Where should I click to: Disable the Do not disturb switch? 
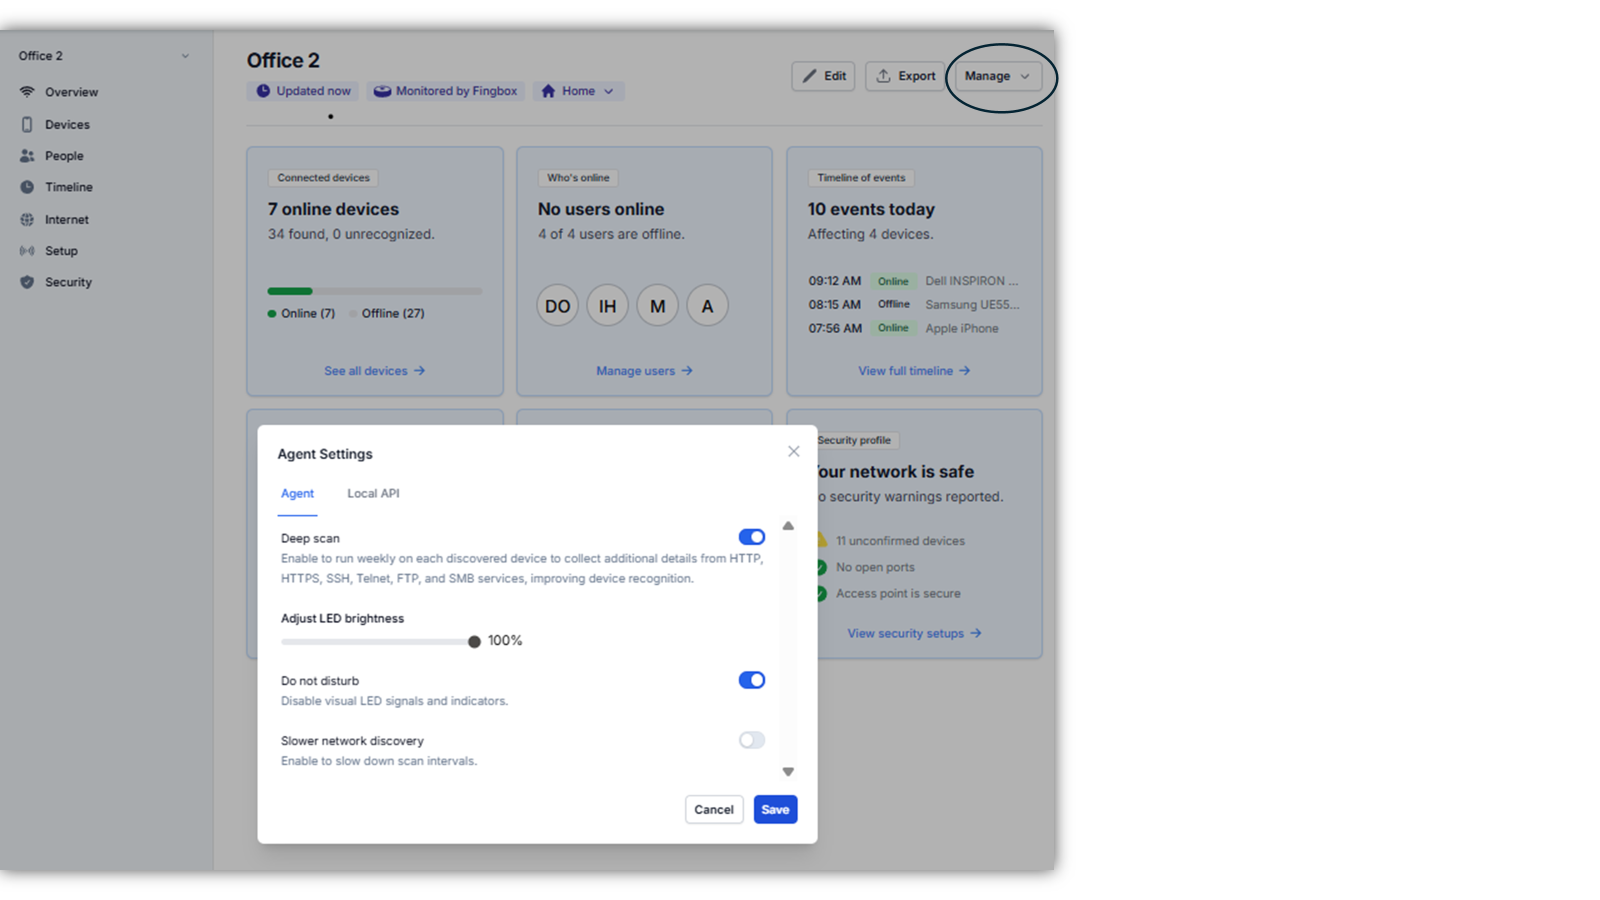[x=751, y=680]
